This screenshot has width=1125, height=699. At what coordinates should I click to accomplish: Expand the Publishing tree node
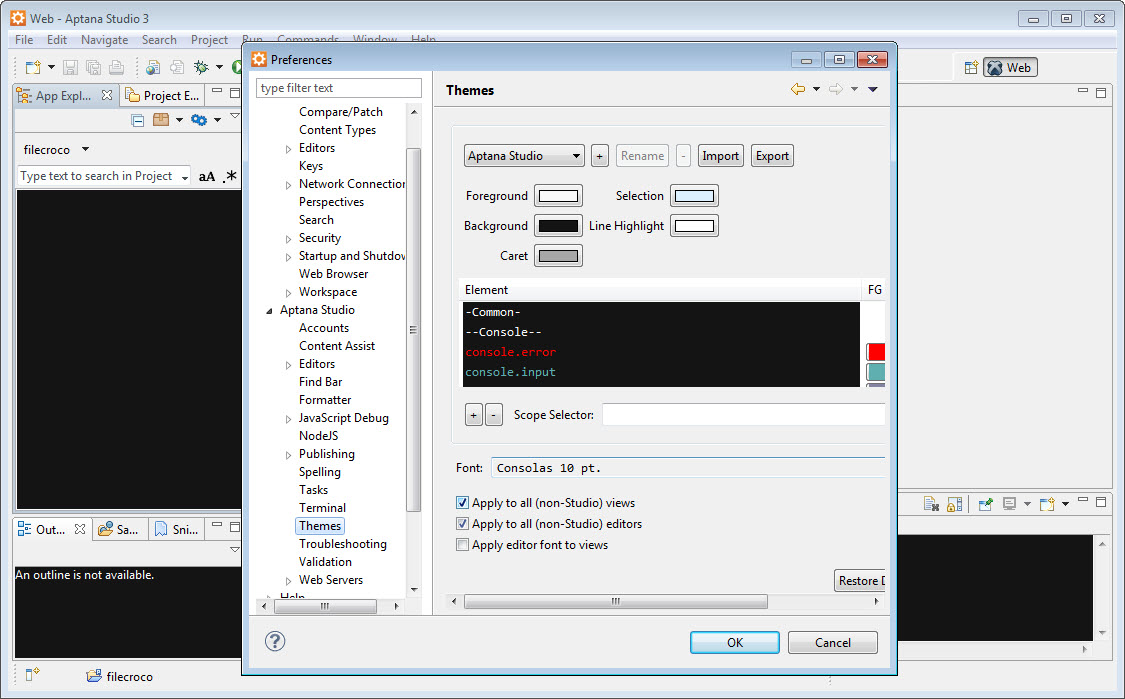[288, 455]
